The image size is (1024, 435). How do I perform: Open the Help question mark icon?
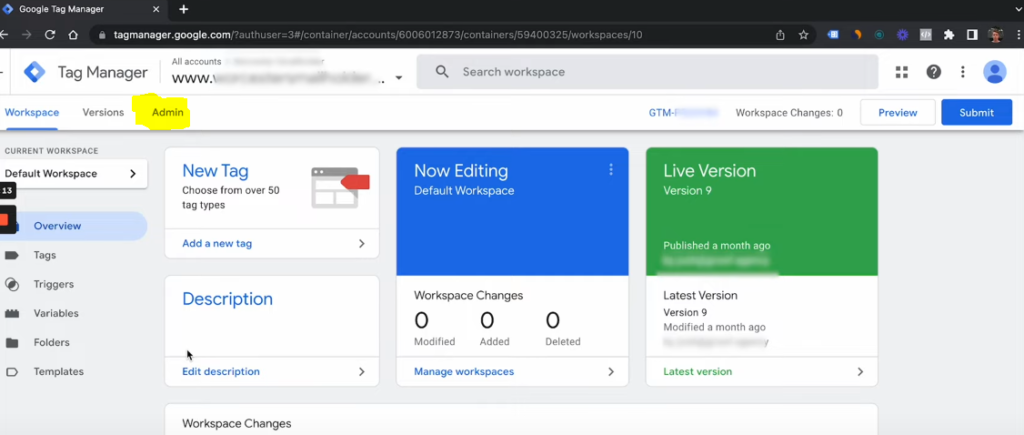coord(934,72)
